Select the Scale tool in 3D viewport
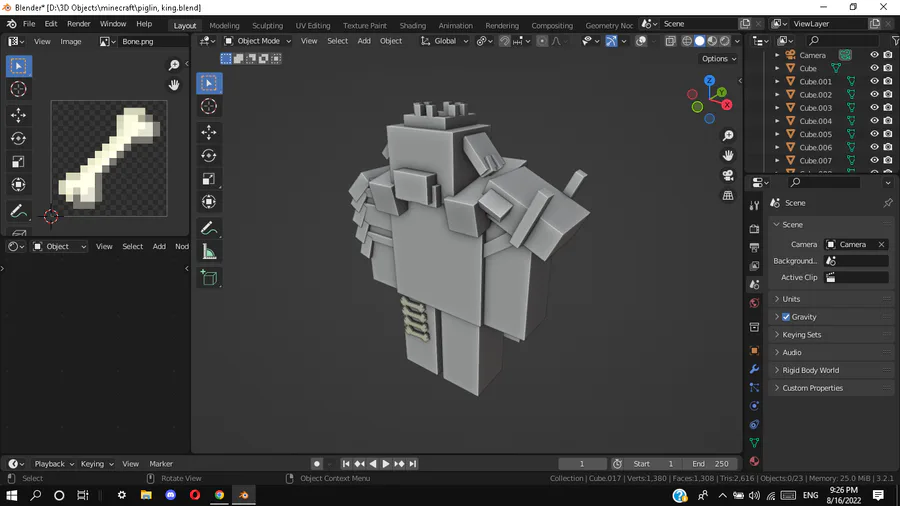Image resolution: width=900 pixels, height=506 pixels. (x=209, y=179)
